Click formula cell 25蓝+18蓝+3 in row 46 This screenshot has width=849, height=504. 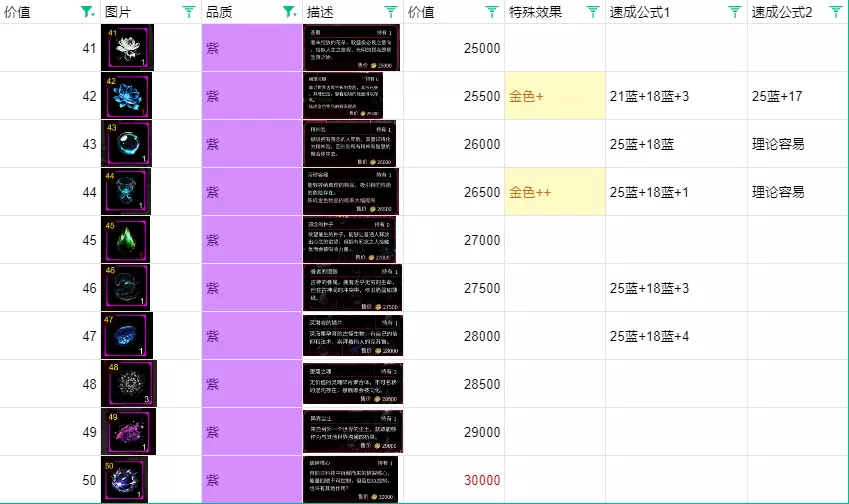coord(676,287)
